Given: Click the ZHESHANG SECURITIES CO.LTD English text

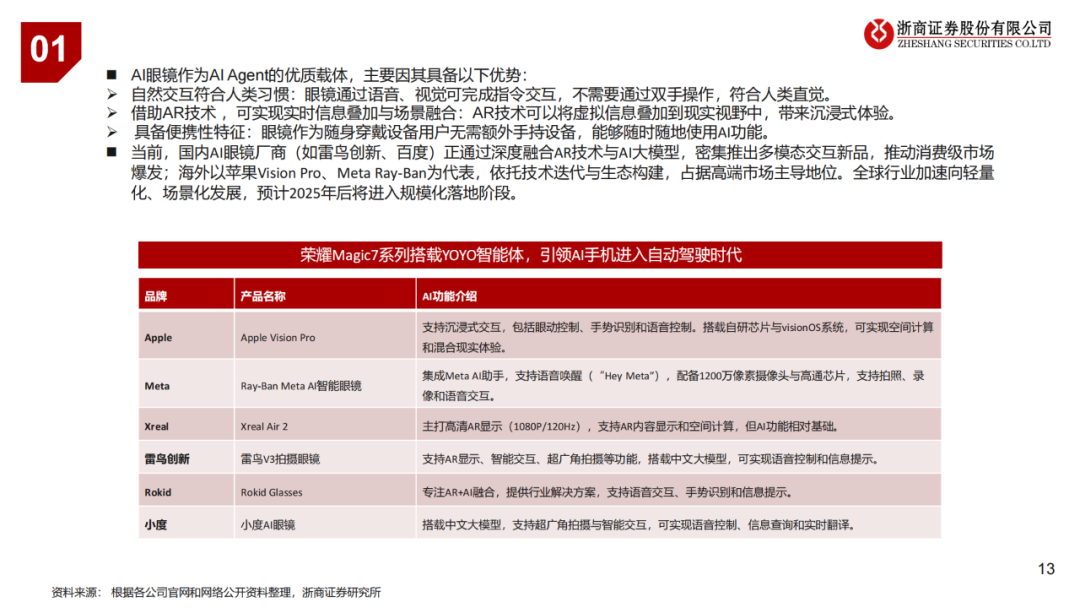Looking at the screenshot, I should [x=974, y=43].
